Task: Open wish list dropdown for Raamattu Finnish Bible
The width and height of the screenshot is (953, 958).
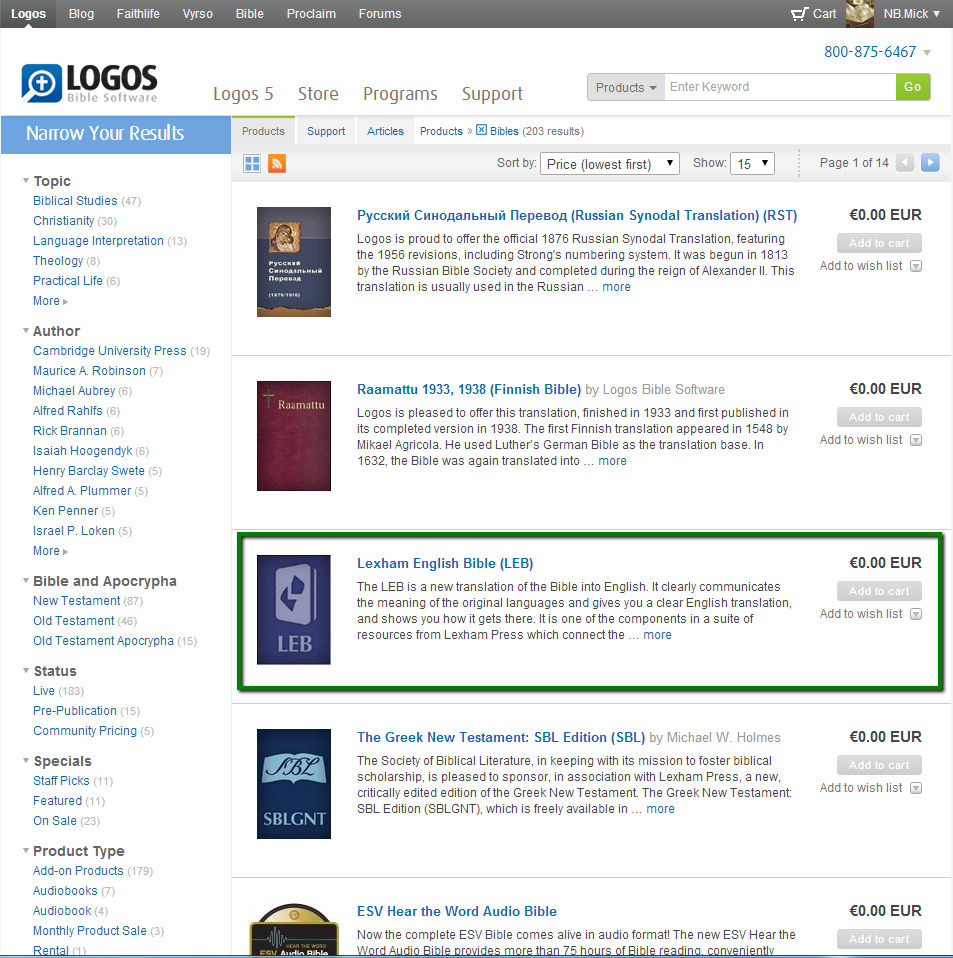Action: point(916,440)
